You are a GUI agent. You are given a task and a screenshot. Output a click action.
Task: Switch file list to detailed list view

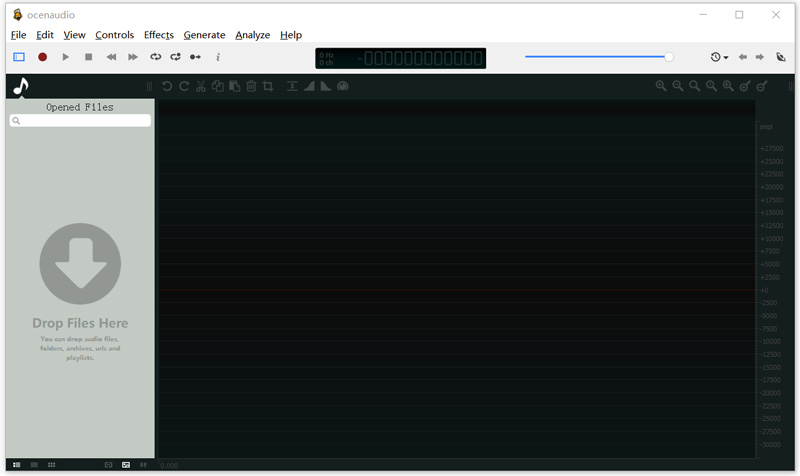tap(16, 465)
